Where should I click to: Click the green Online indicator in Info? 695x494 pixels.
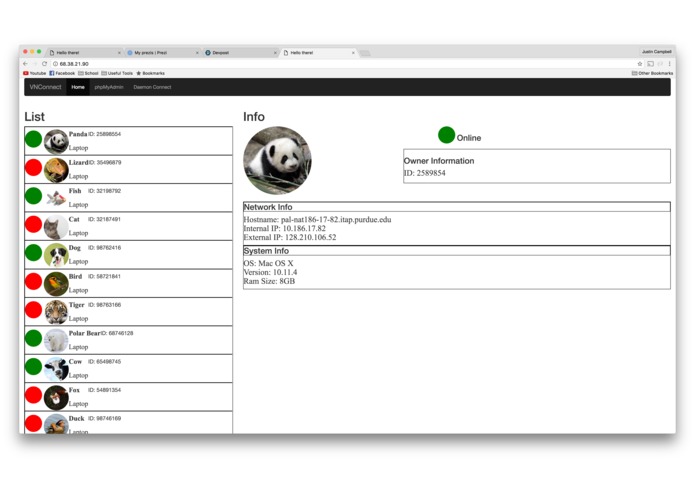(446, 135)
